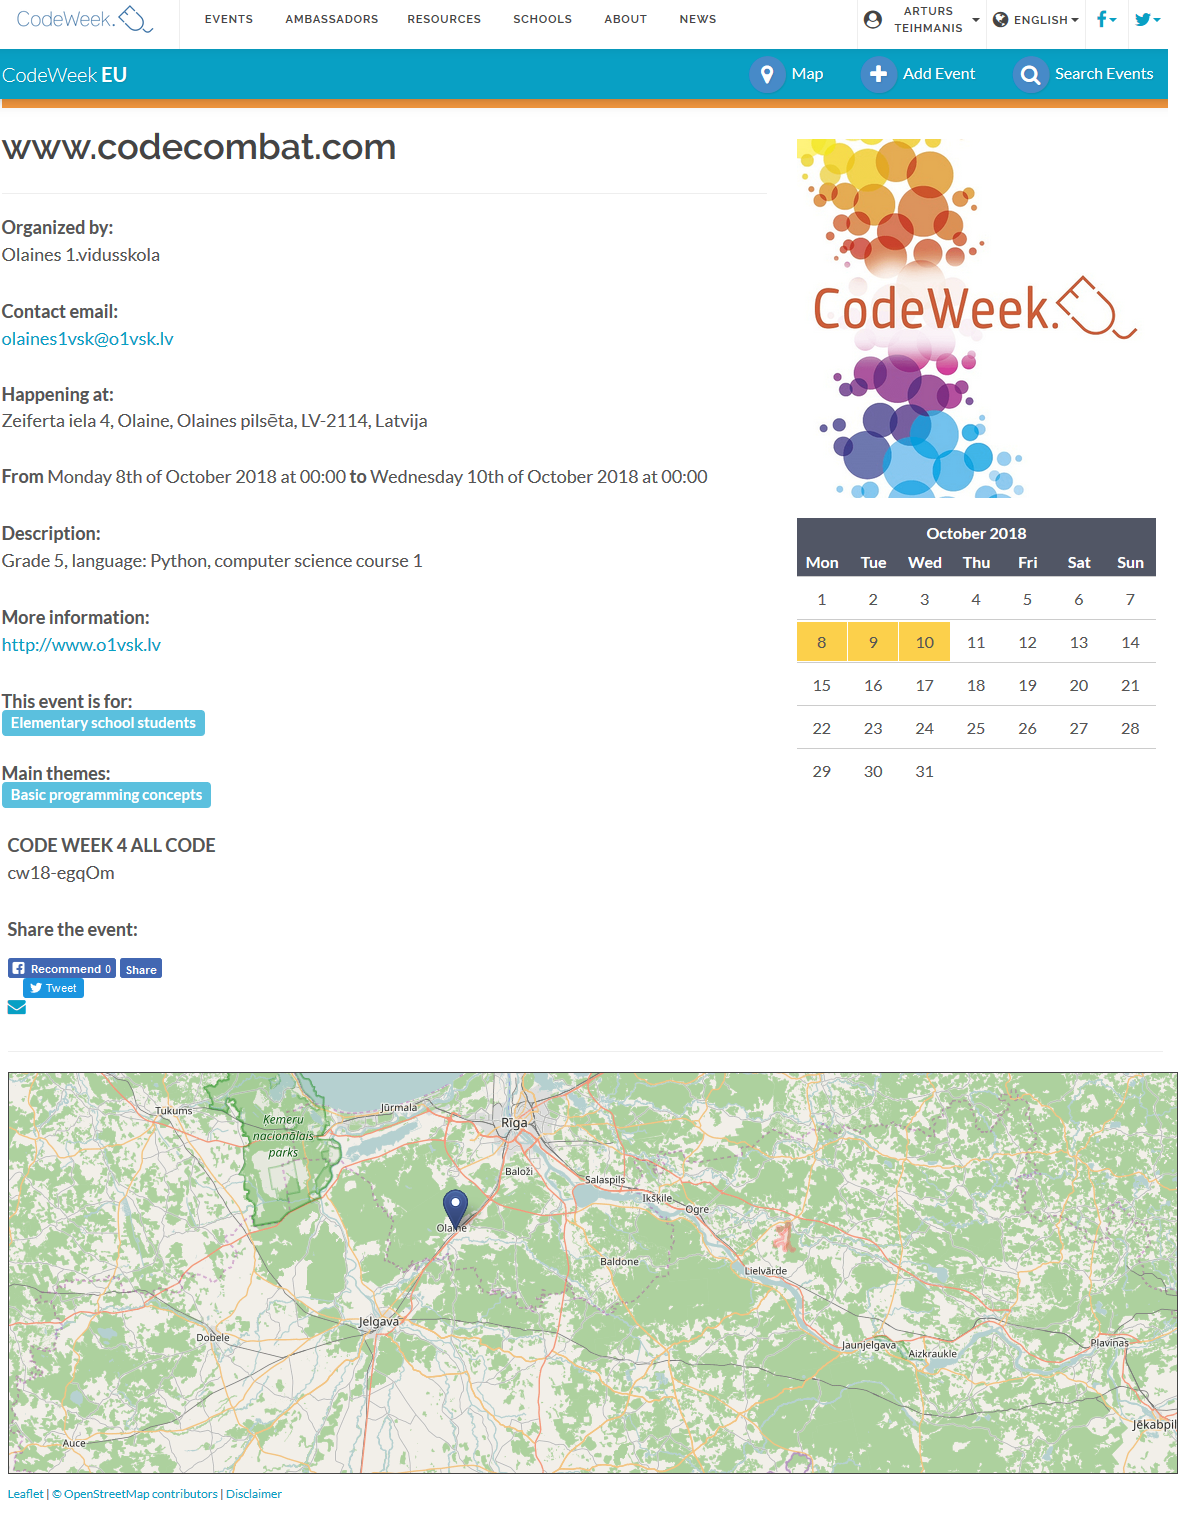Open the Events menu

(x=229, y=19)
